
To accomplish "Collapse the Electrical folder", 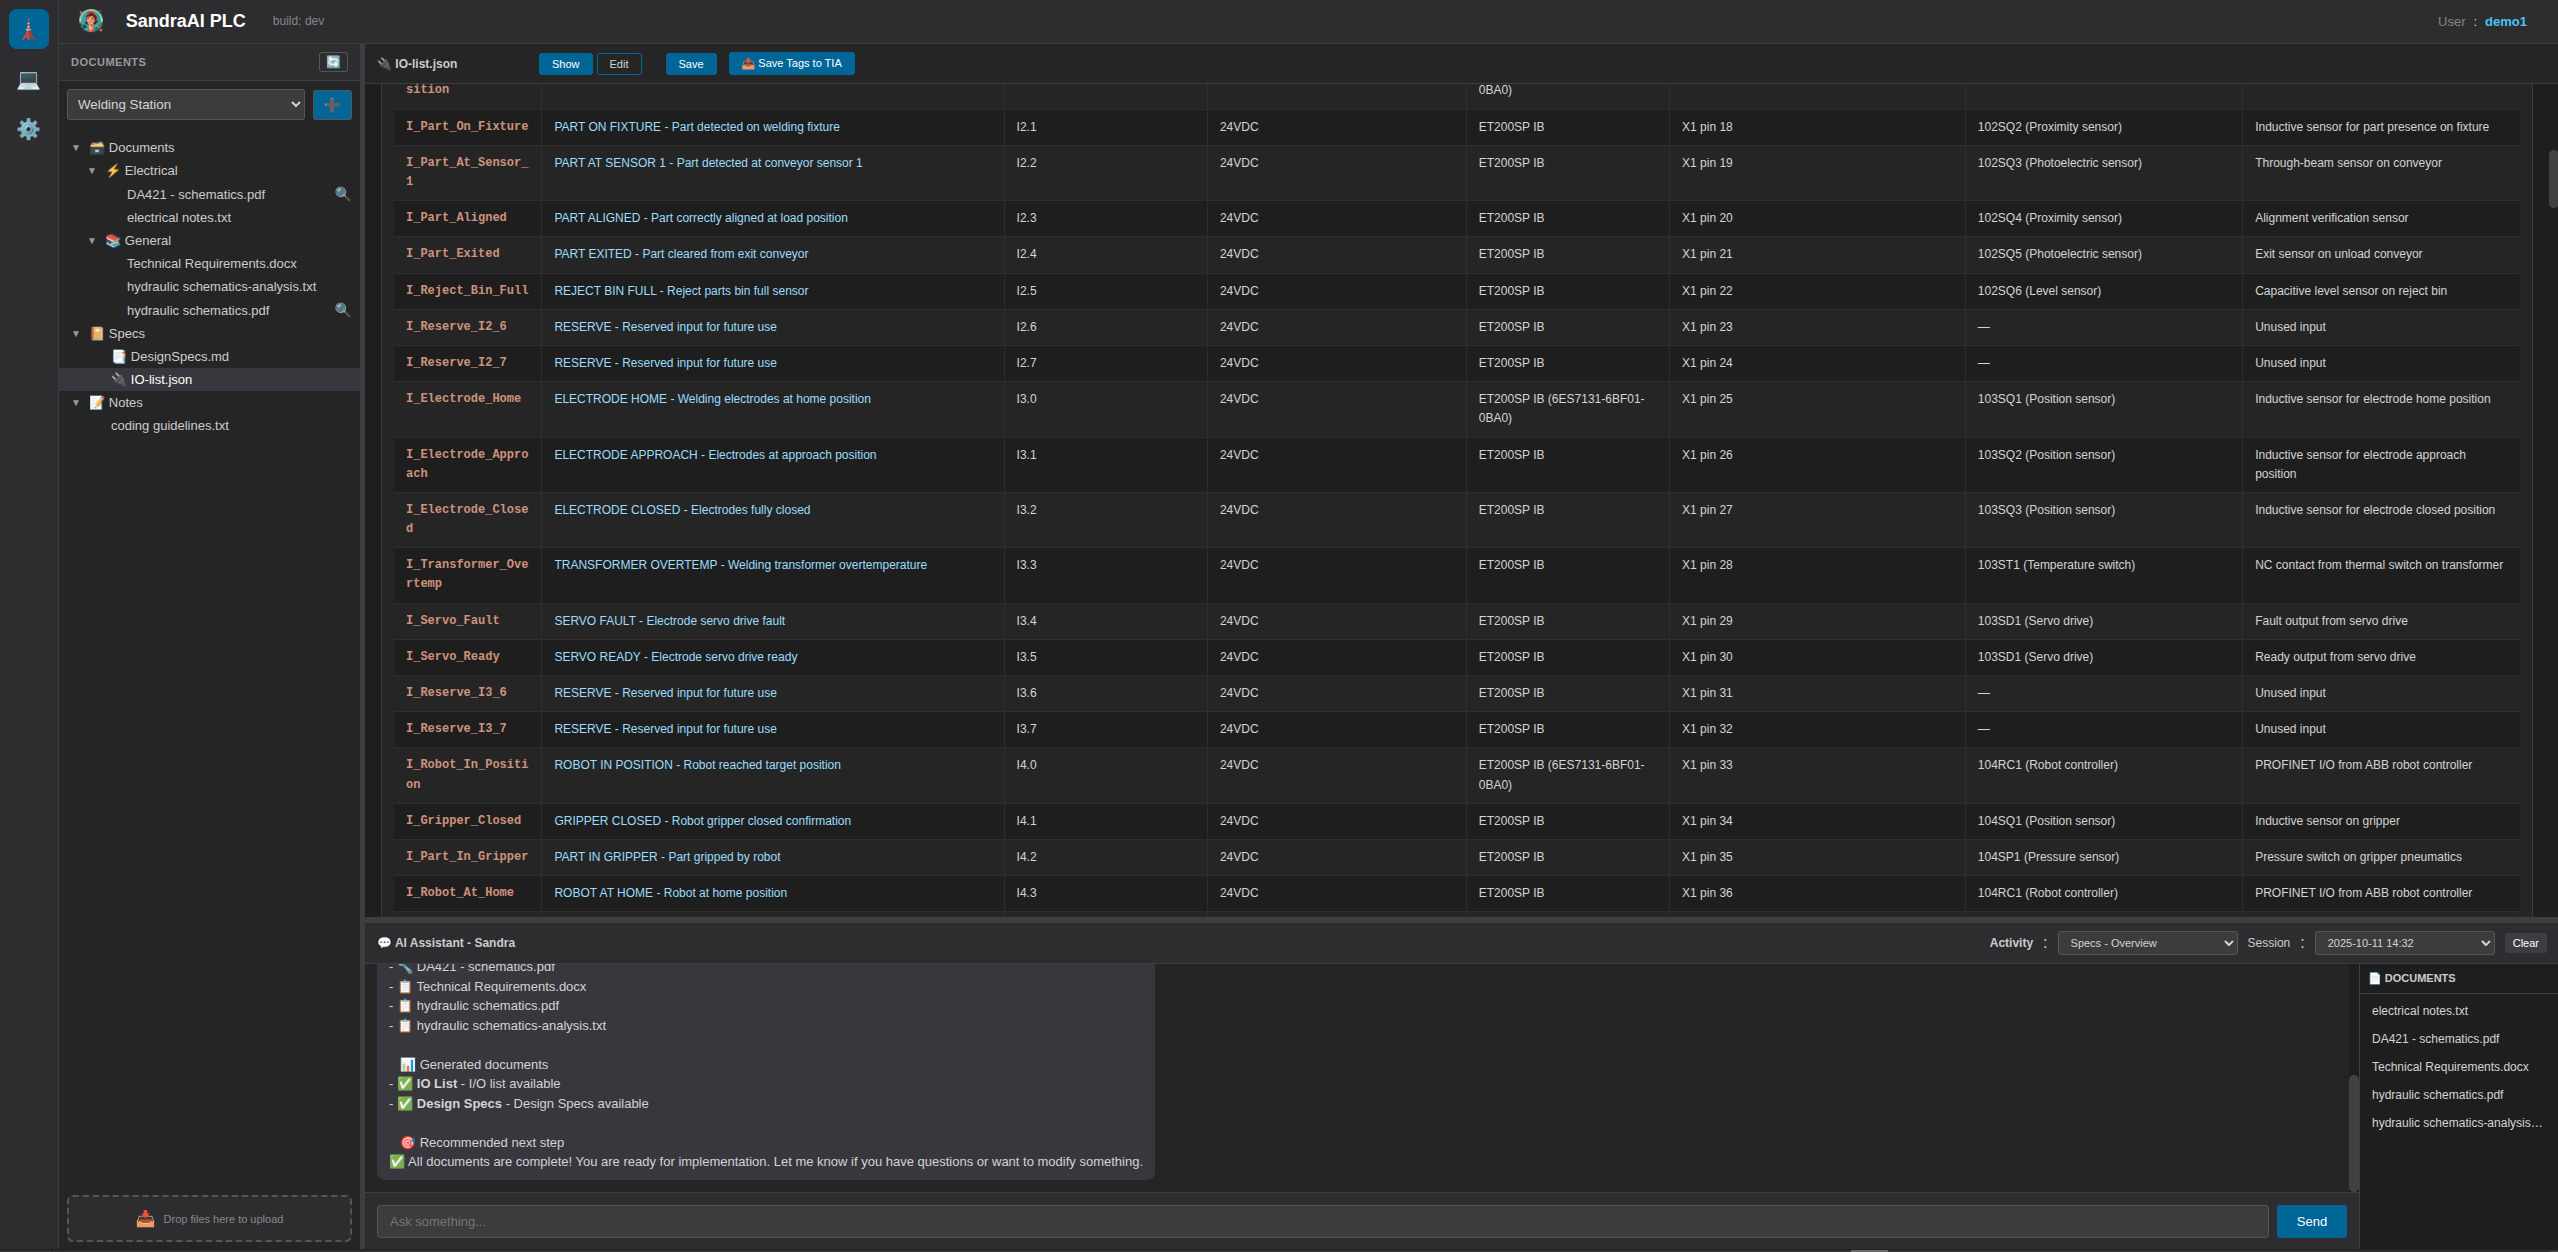I will point(92,171).
